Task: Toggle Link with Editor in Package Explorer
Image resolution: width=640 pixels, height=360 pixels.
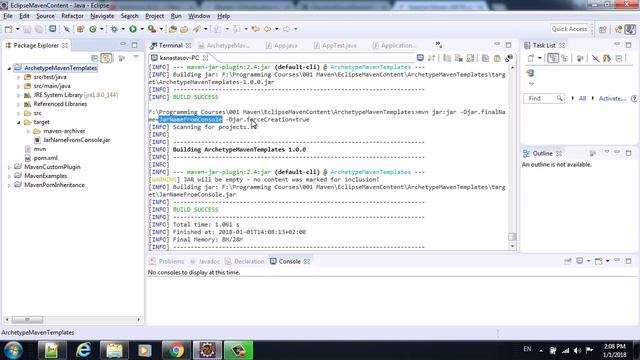Action: pyautogui.click(x=107, y=58)
